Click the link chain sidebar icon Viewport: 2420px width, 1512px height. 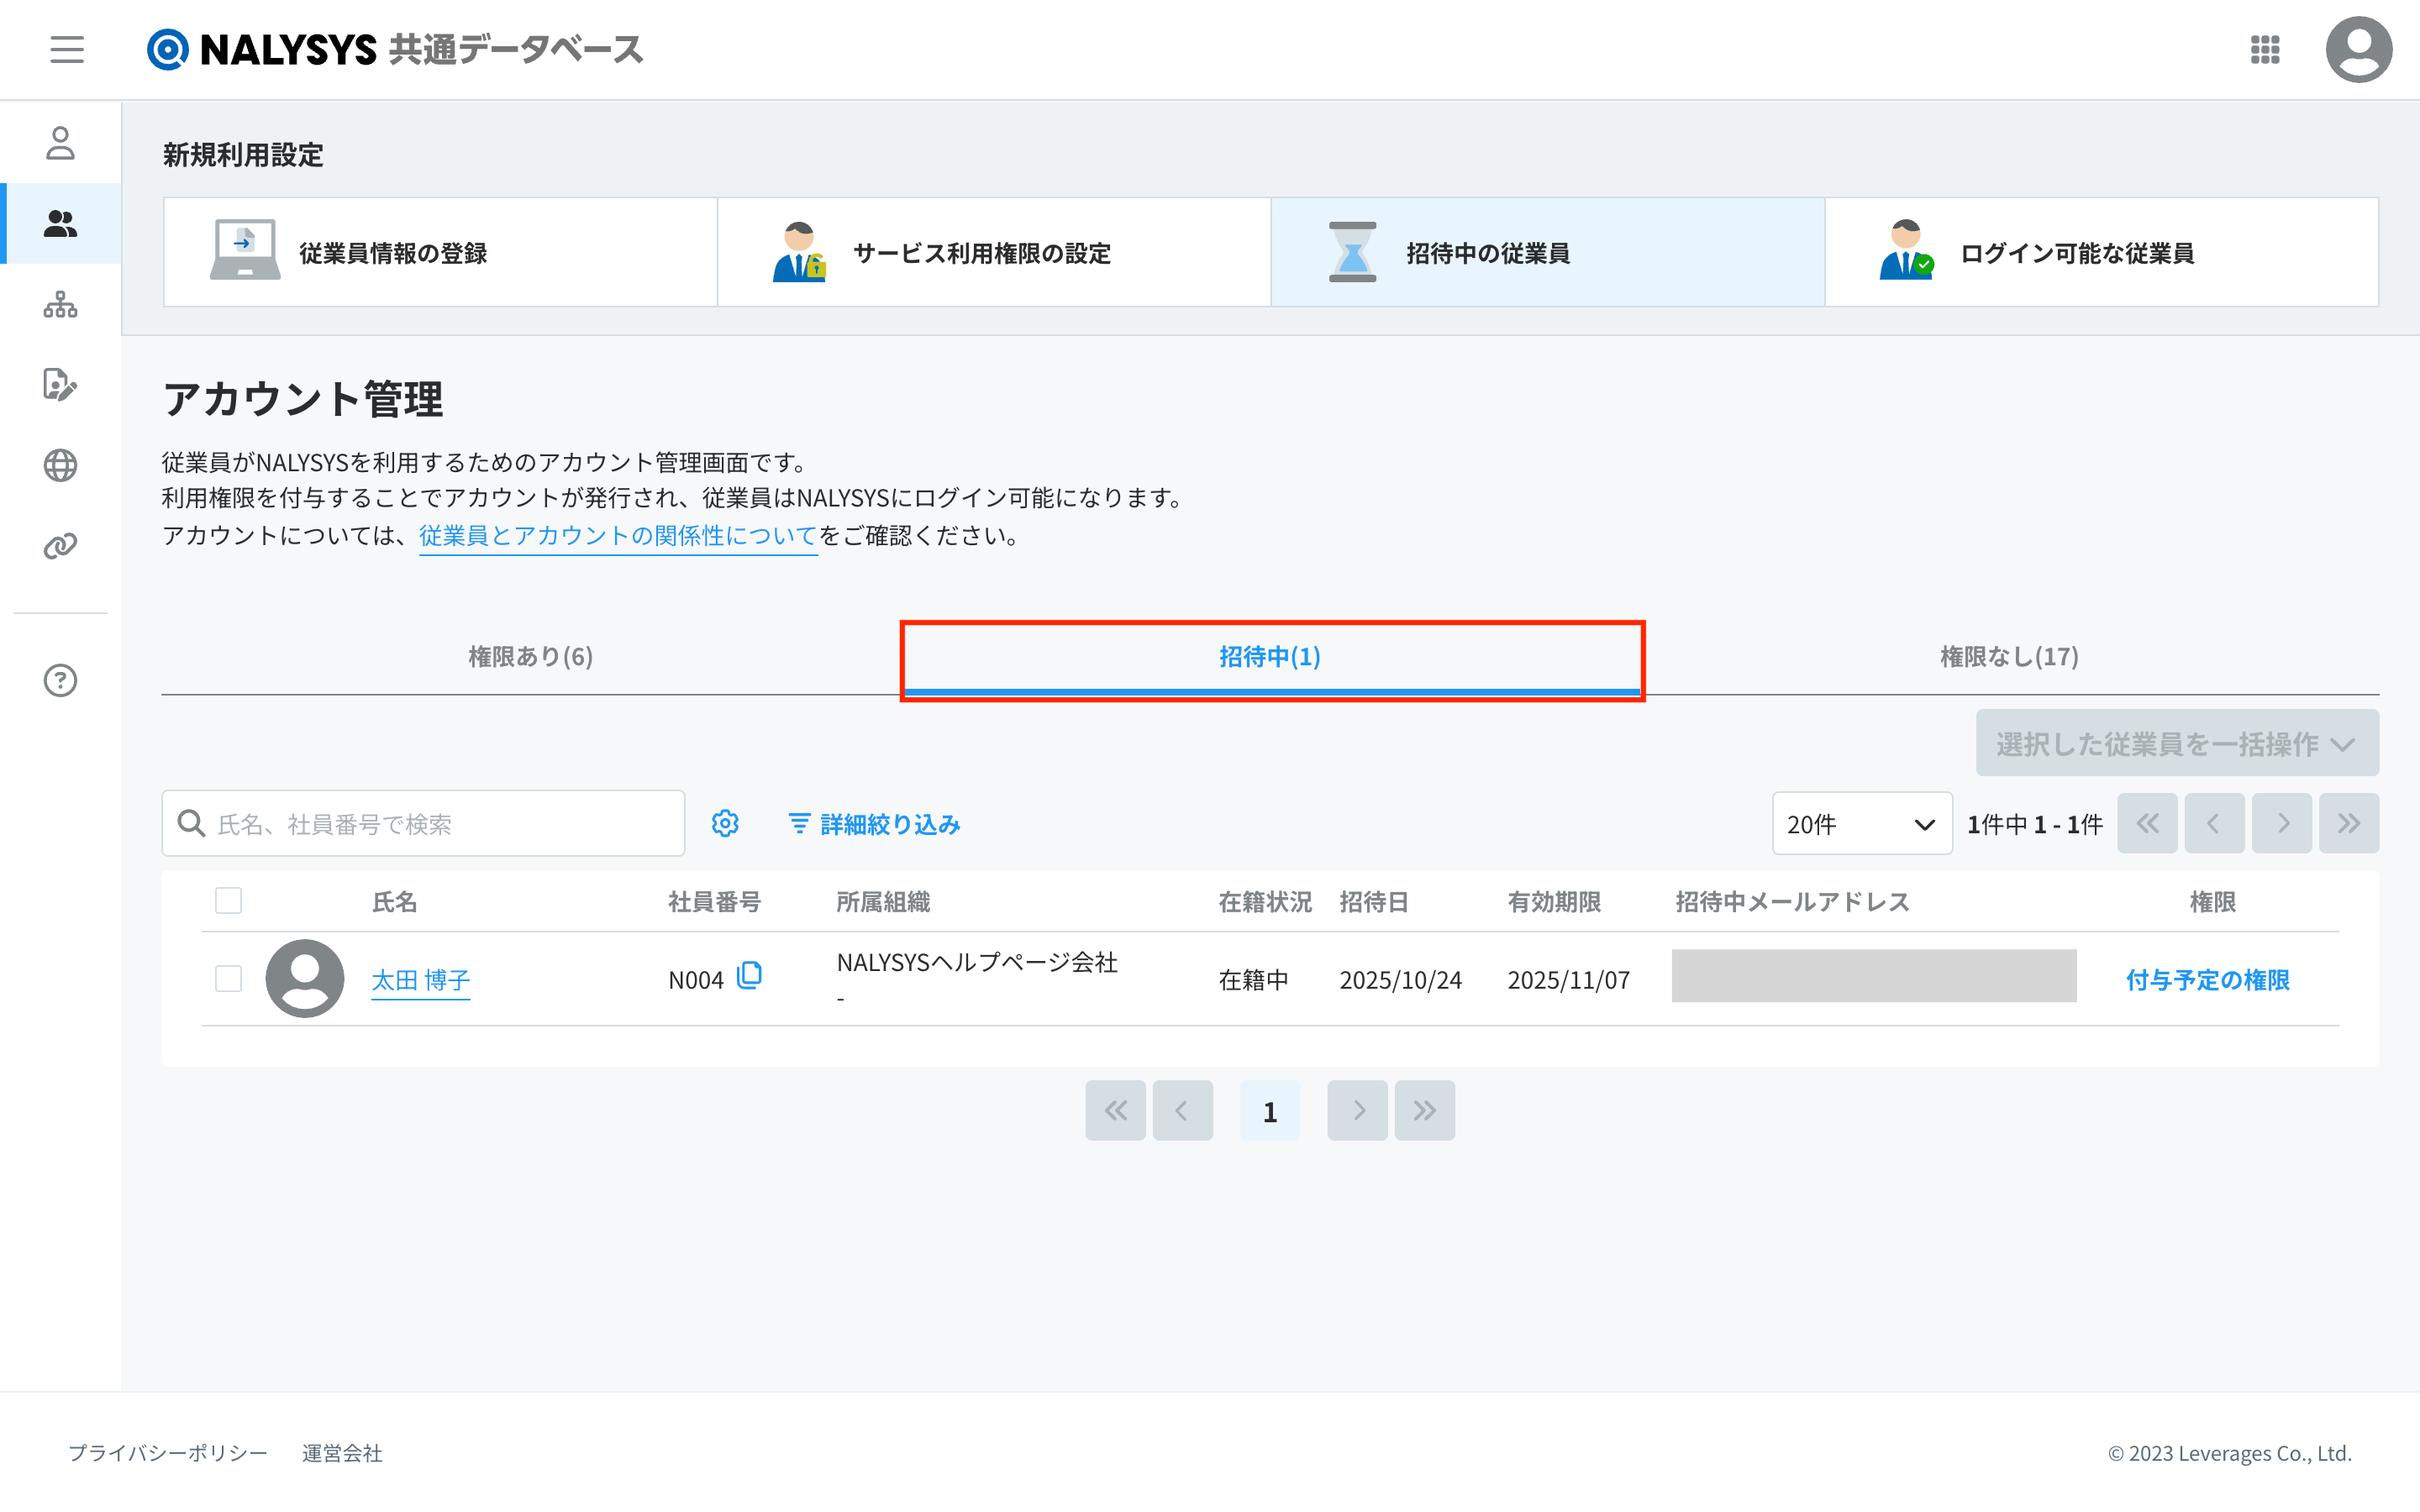pos(60,546)
